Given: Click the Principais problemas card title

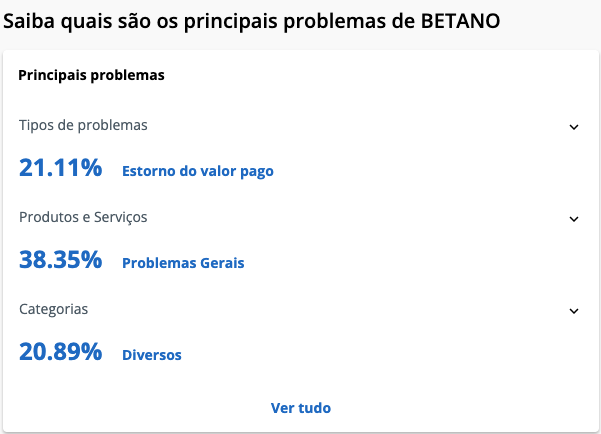Looking at the screenshot, I should point(91,75).
